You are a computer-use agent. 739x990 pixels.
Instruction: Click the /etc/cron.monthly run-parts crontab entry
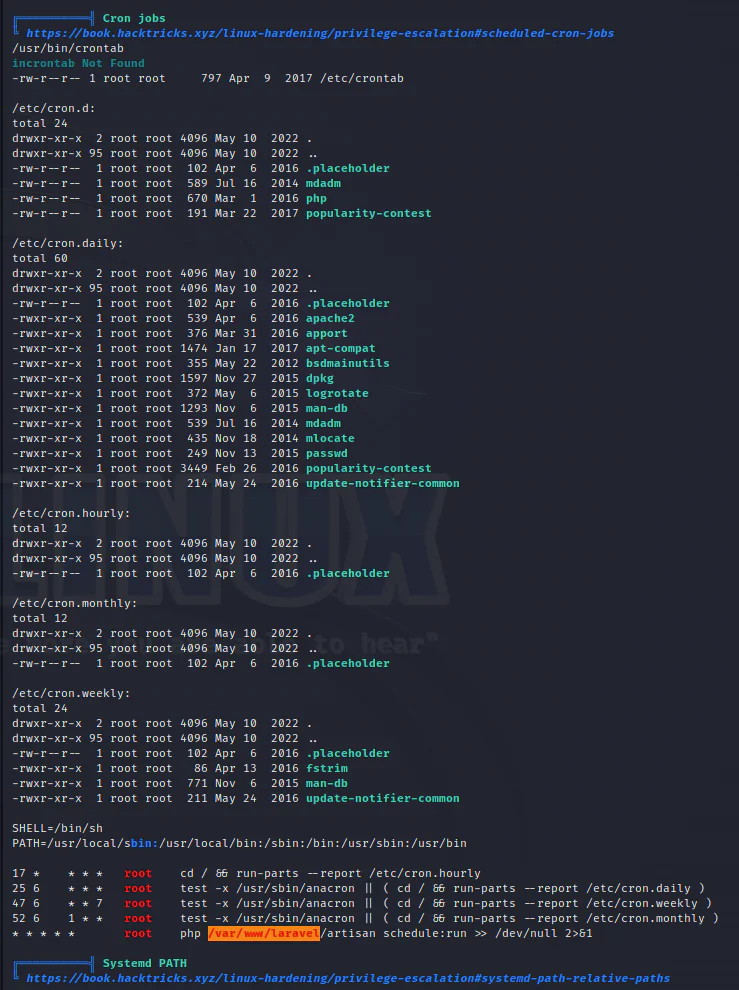click(365, 919)
